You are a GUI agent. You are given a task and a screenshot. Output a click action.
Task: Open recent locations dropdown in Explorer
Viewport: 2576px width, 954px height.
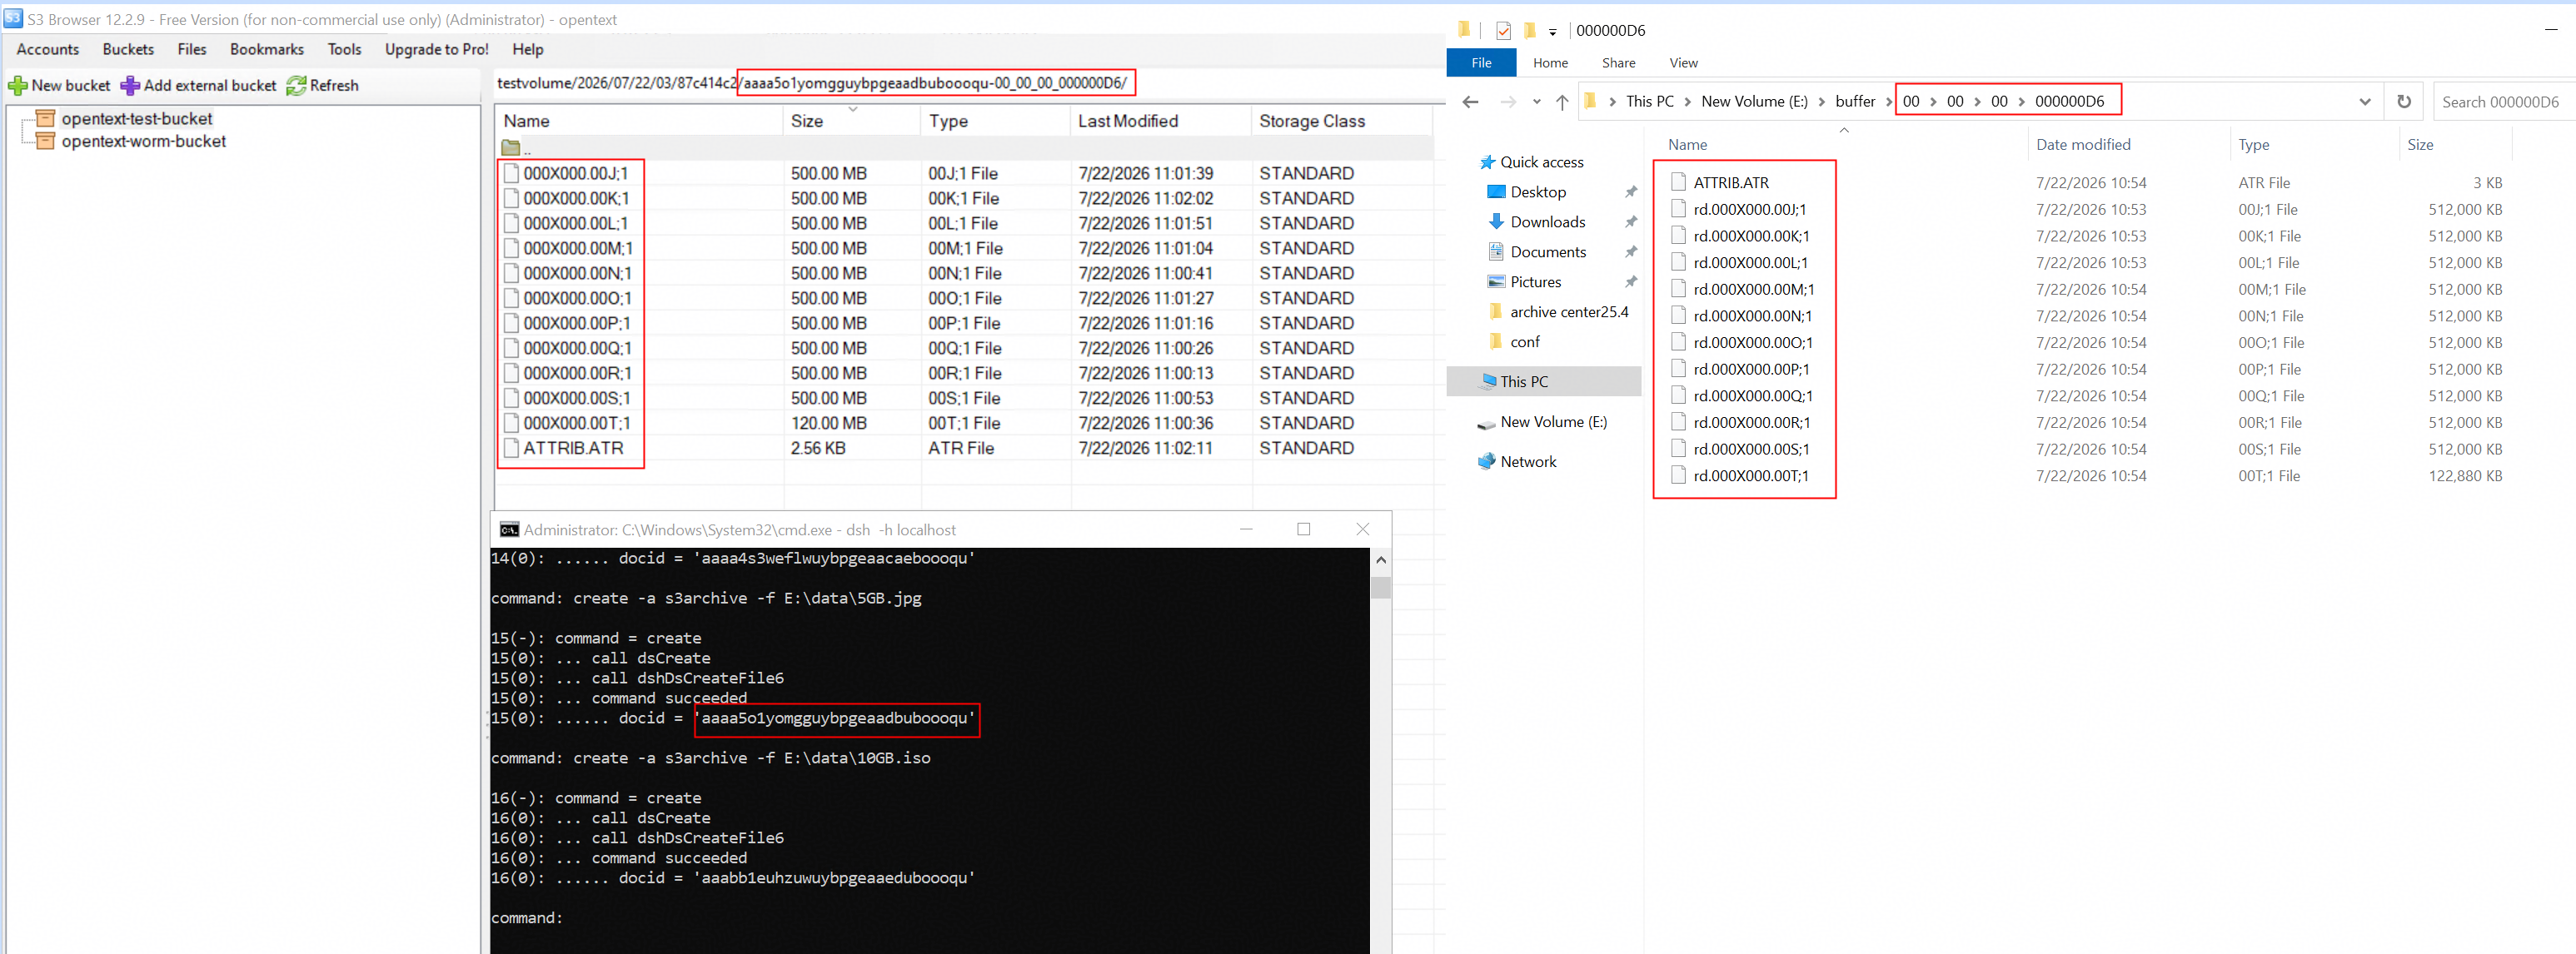tap(1537, 101)
